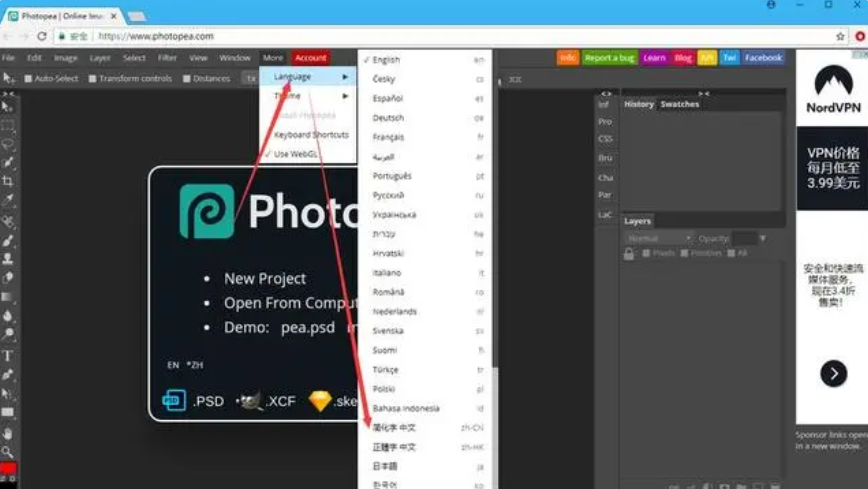Switch to the Swatches tab
This screenshot has height=489, width=868.
(680, 104)
